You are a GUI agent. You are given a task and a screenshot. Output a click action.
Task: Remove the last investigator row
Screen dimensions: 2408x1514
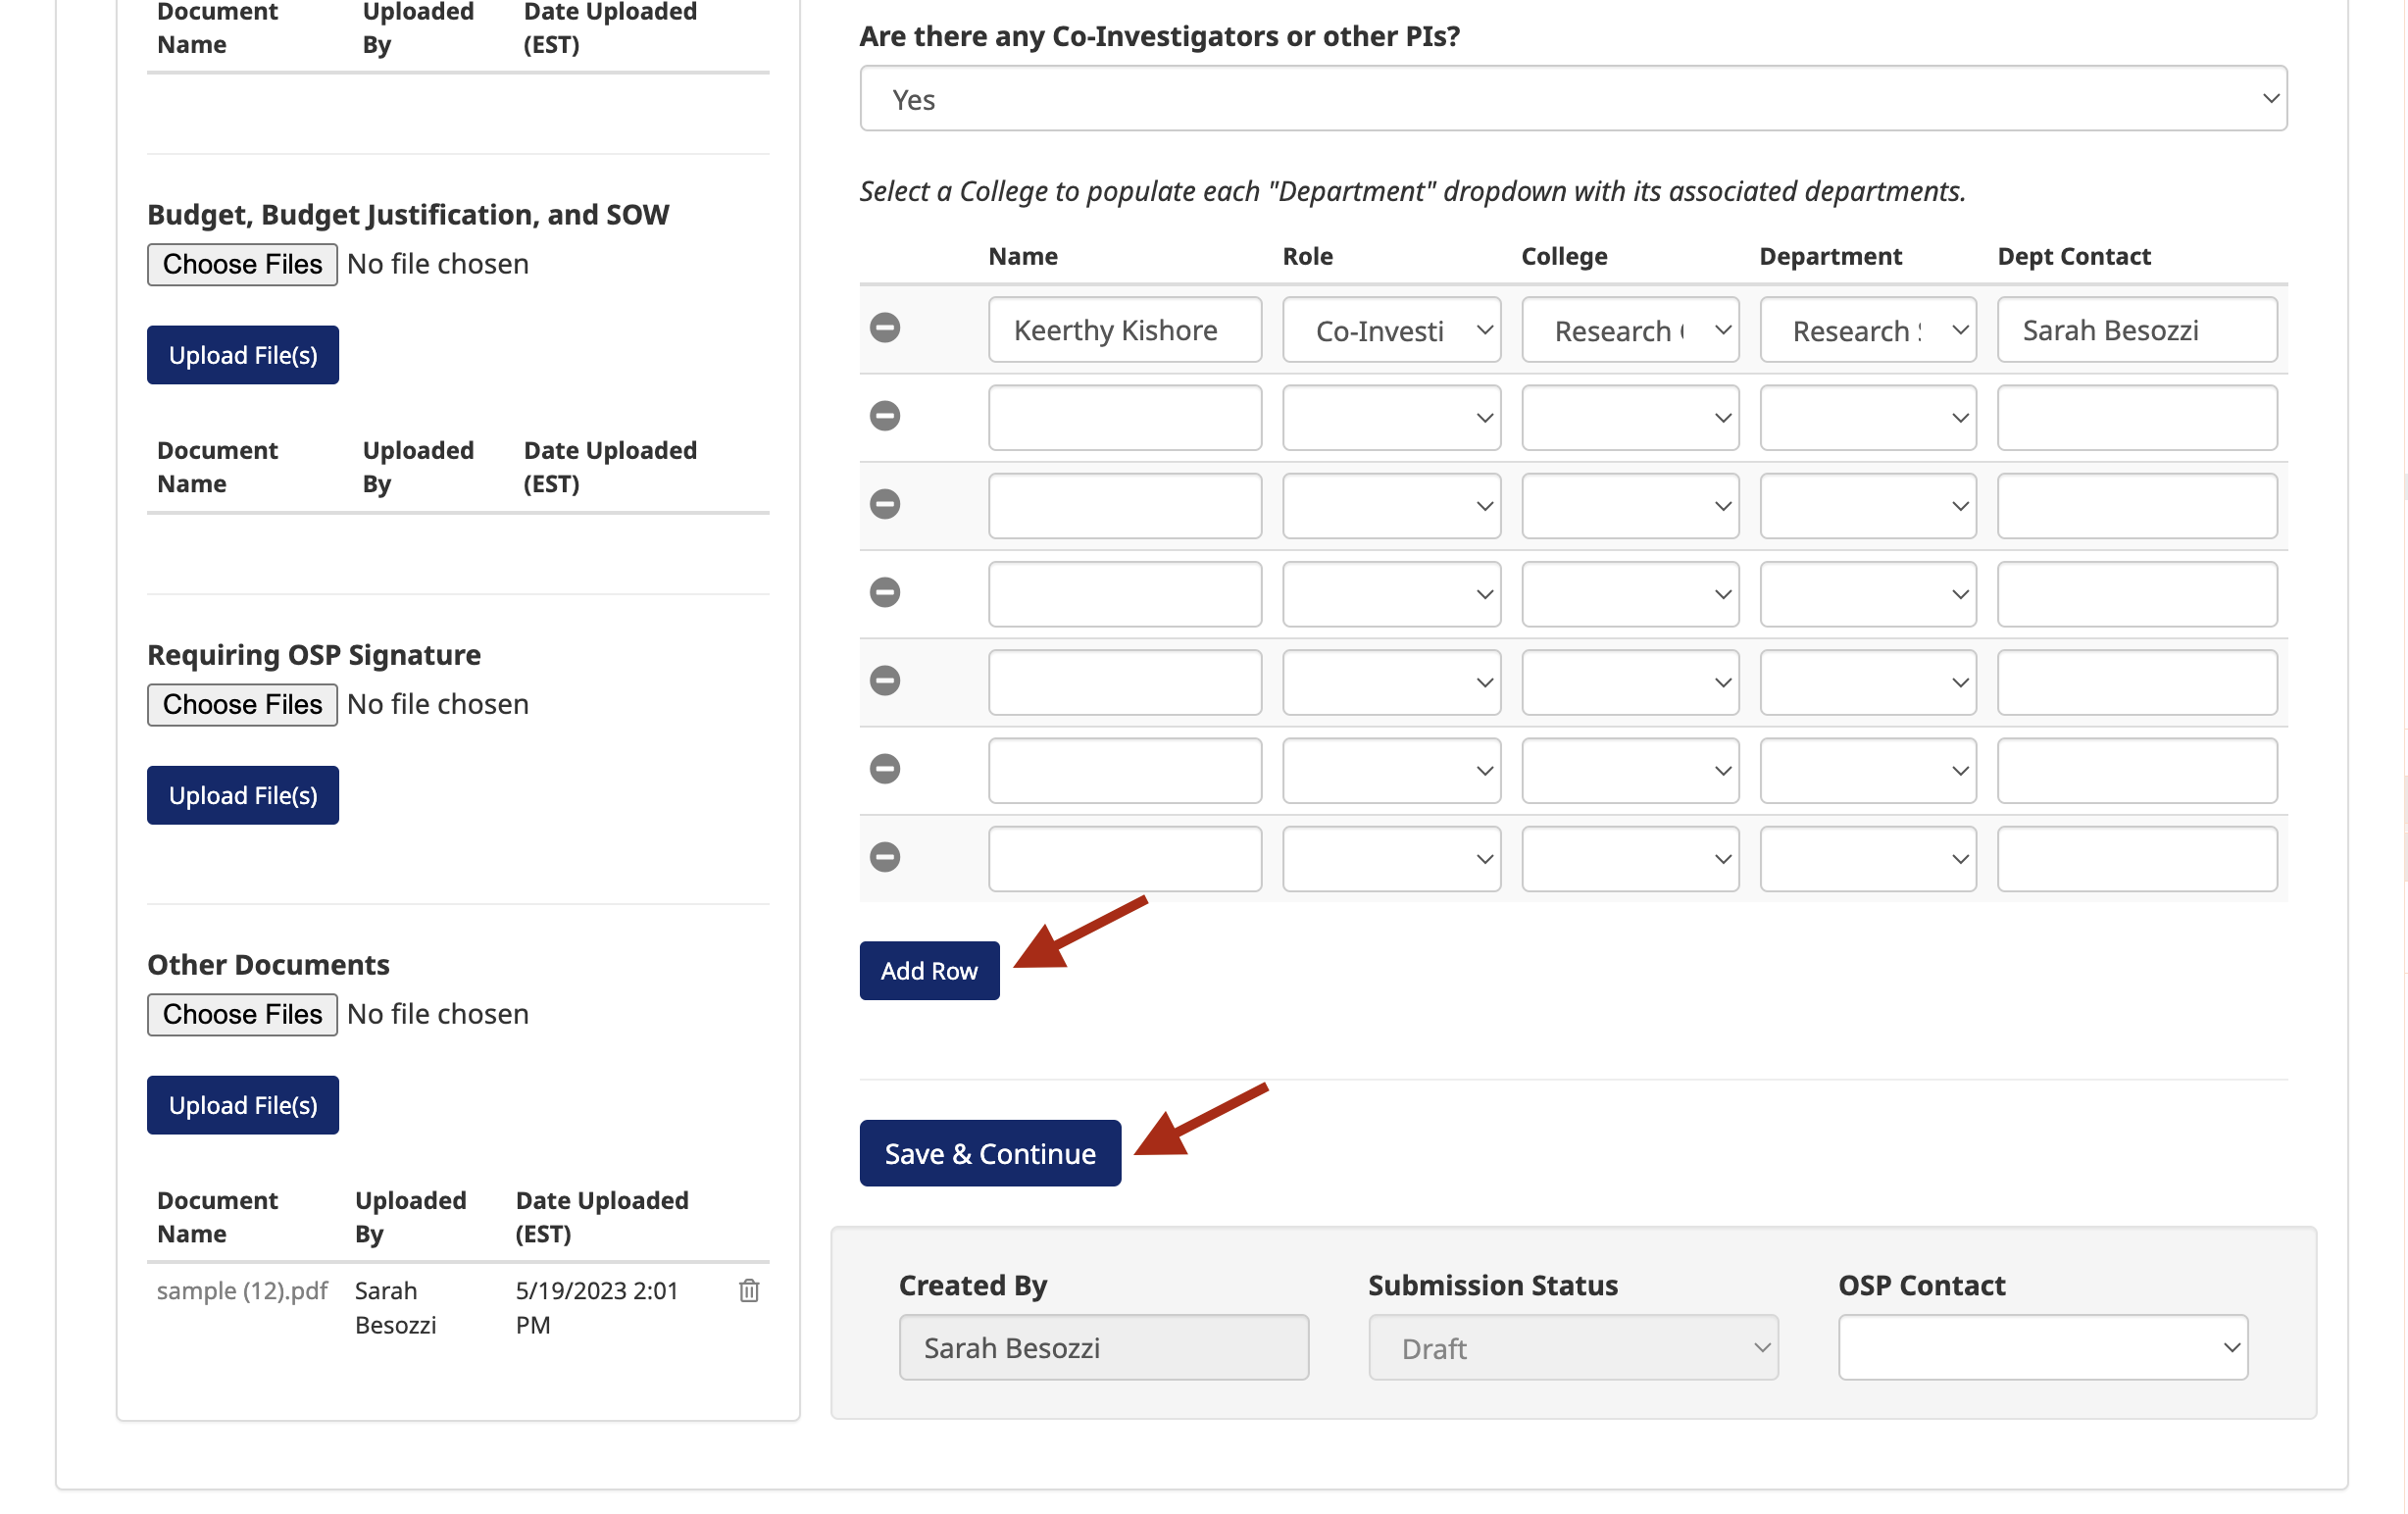[x=884, y=857]
